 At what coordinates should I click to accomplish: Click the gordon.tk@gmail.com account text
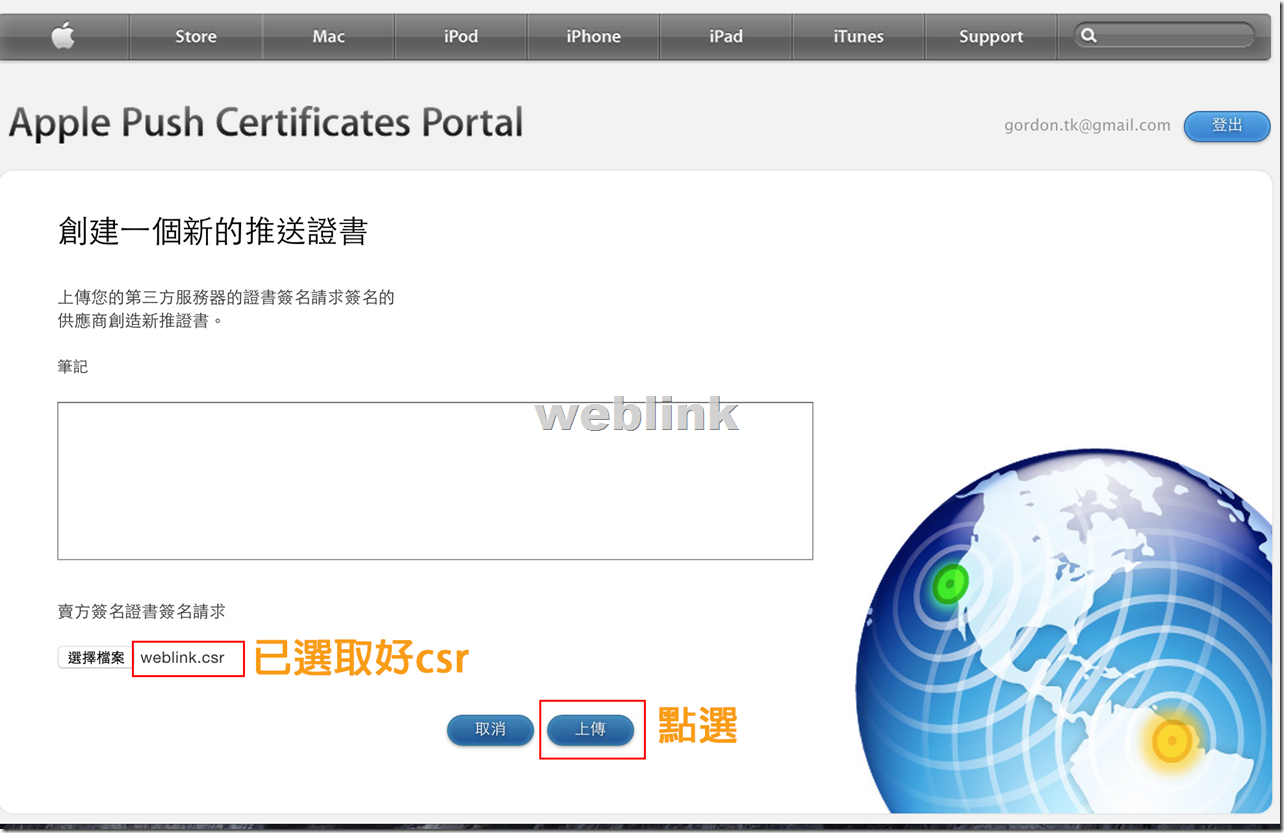click(x=1087, y=126)
